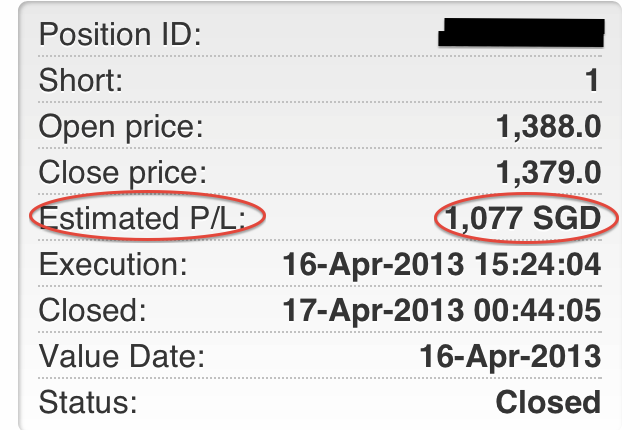The height and width of the screenshot is (430, 640).
Task: Click the Value Date label
Action: click(122, 356)
